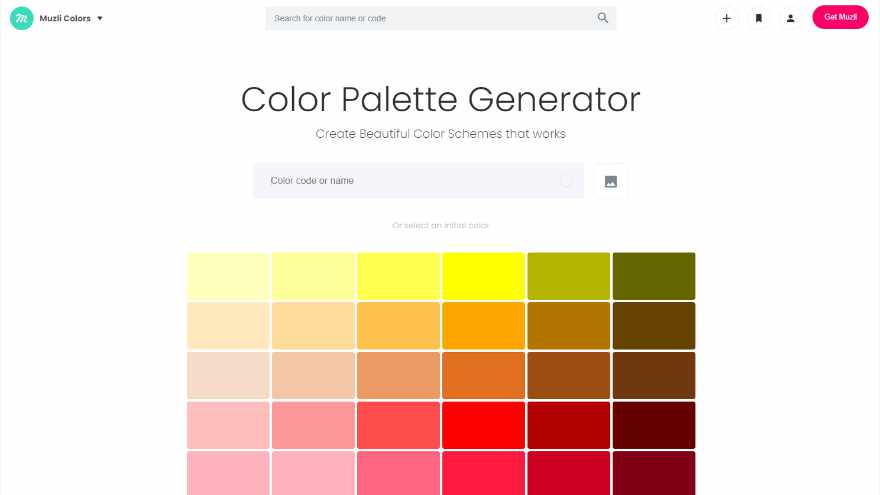The width and height of the screenshot is (880, 495).
Task: Pick the dark olive green swatch
Action: pyautogui.click(x=654, y=275)
